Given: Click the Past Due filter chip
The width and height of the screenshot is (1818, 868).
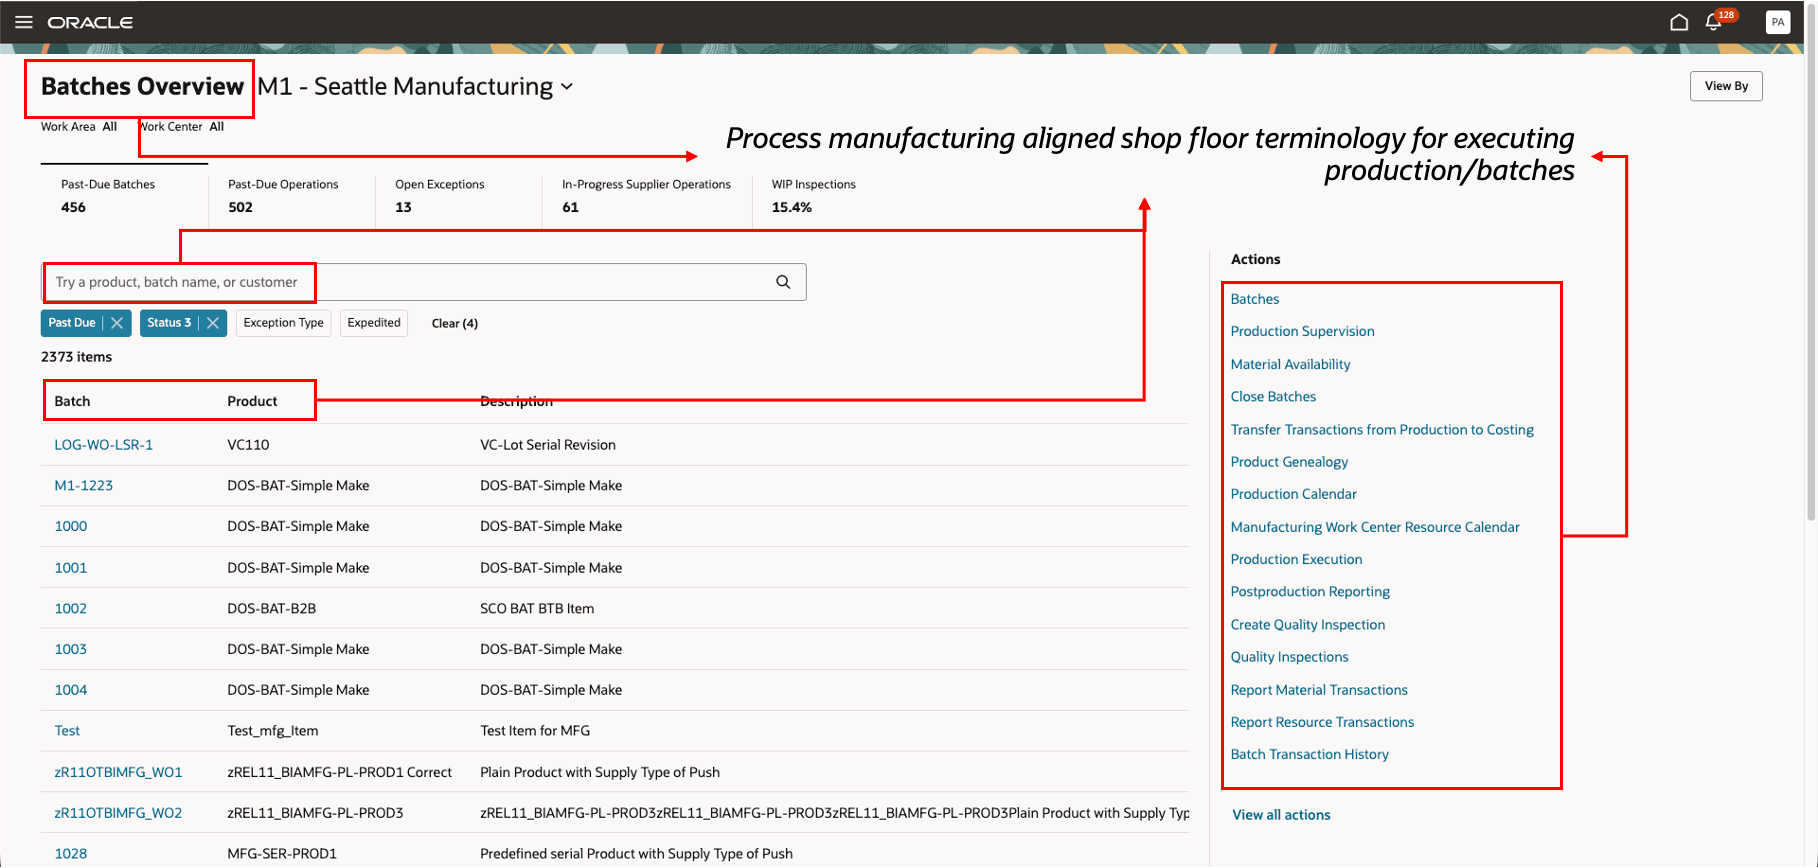Looking at the screenshot, I should pos(72,323).
